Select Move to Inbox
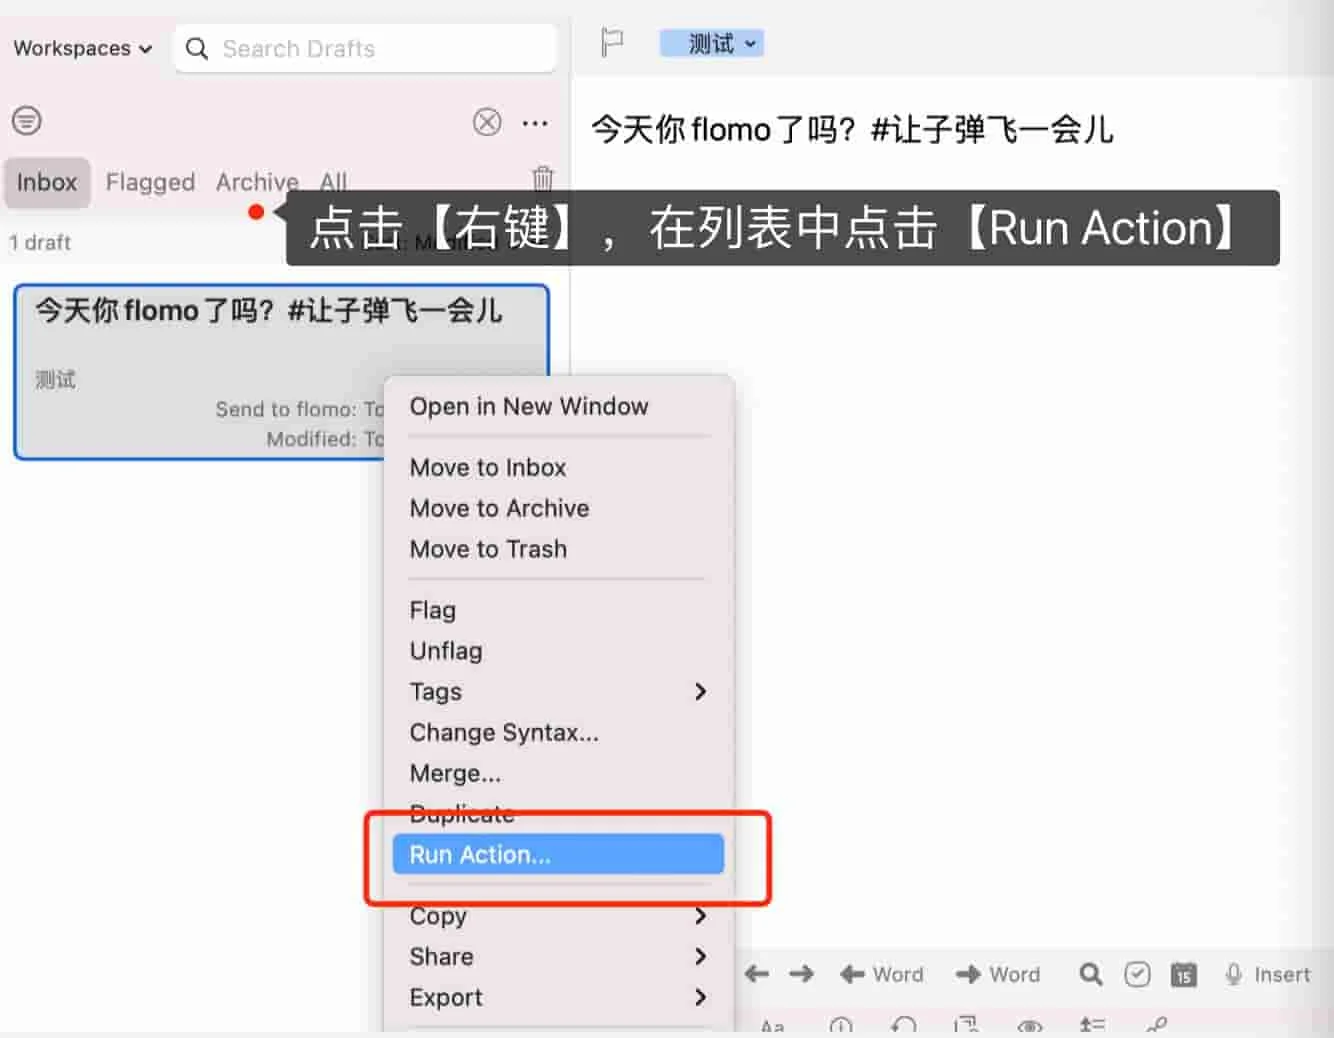This screenshot has width=1334, height=1038. point(559,467)
